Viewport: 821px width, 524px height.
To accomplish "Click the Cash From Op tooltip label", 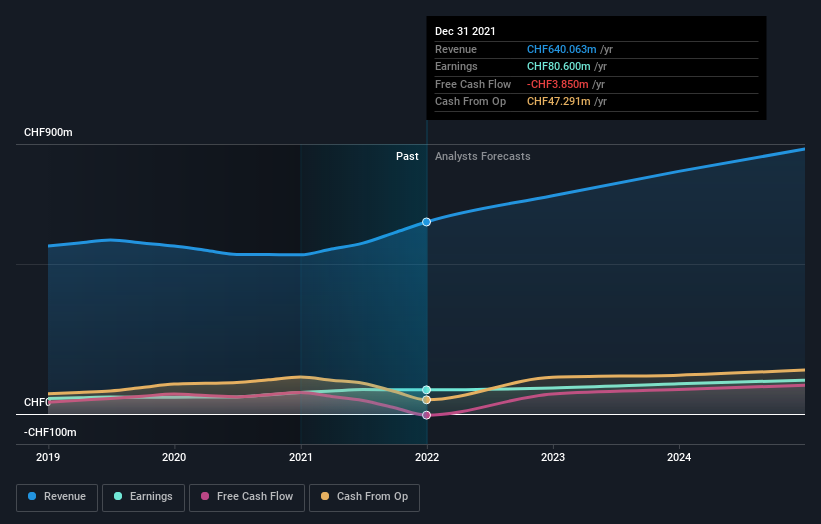I will click(471, 102).
